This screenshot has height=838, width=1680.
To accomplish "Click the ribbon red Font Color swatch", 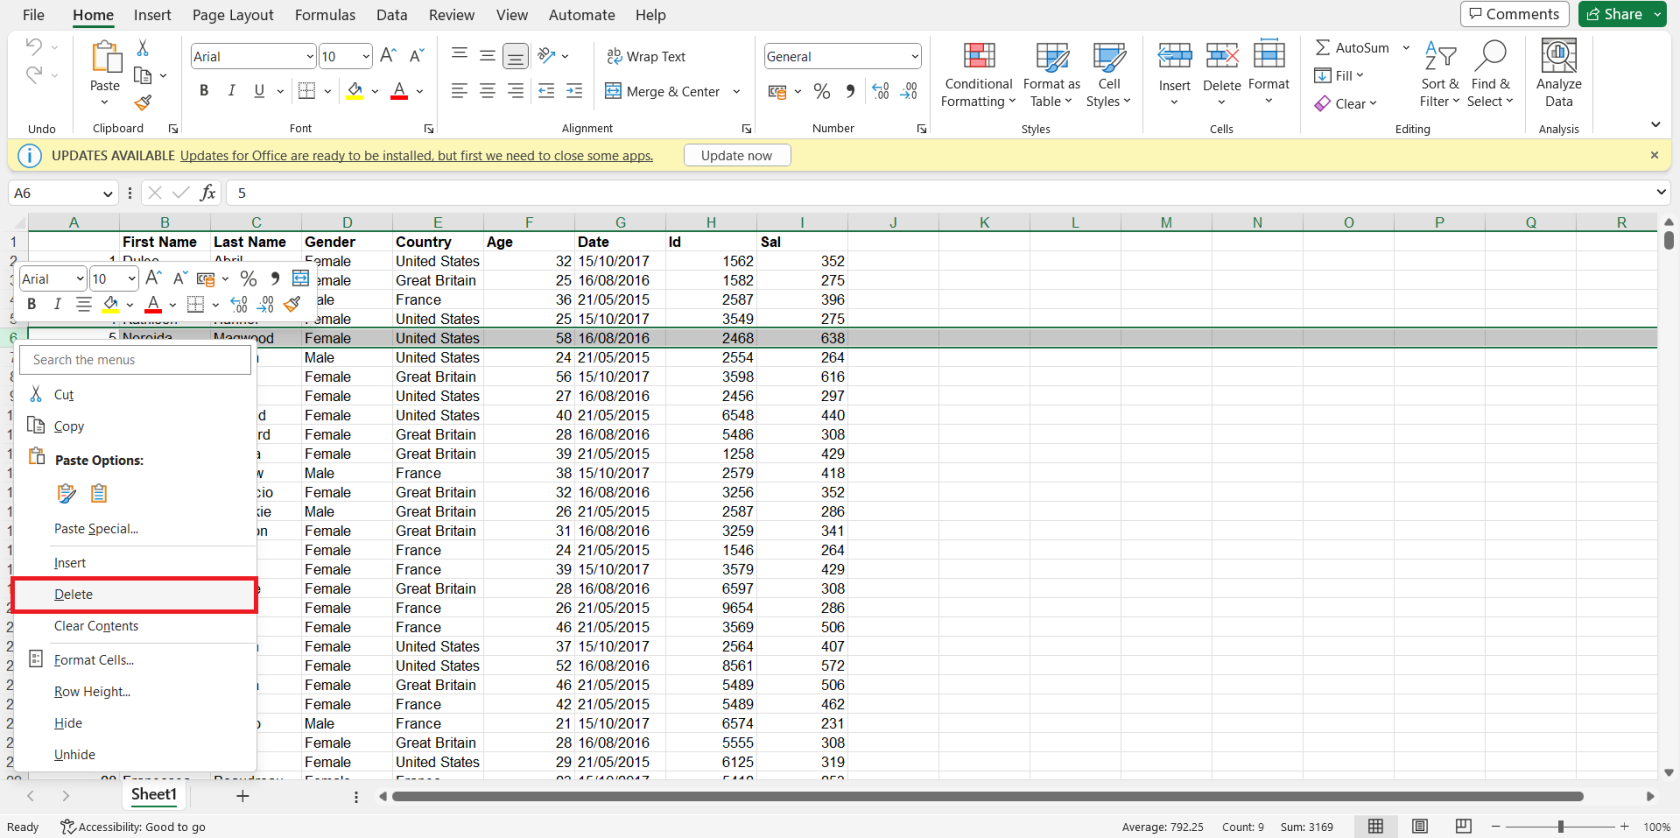I will click(x=399, y=91).
